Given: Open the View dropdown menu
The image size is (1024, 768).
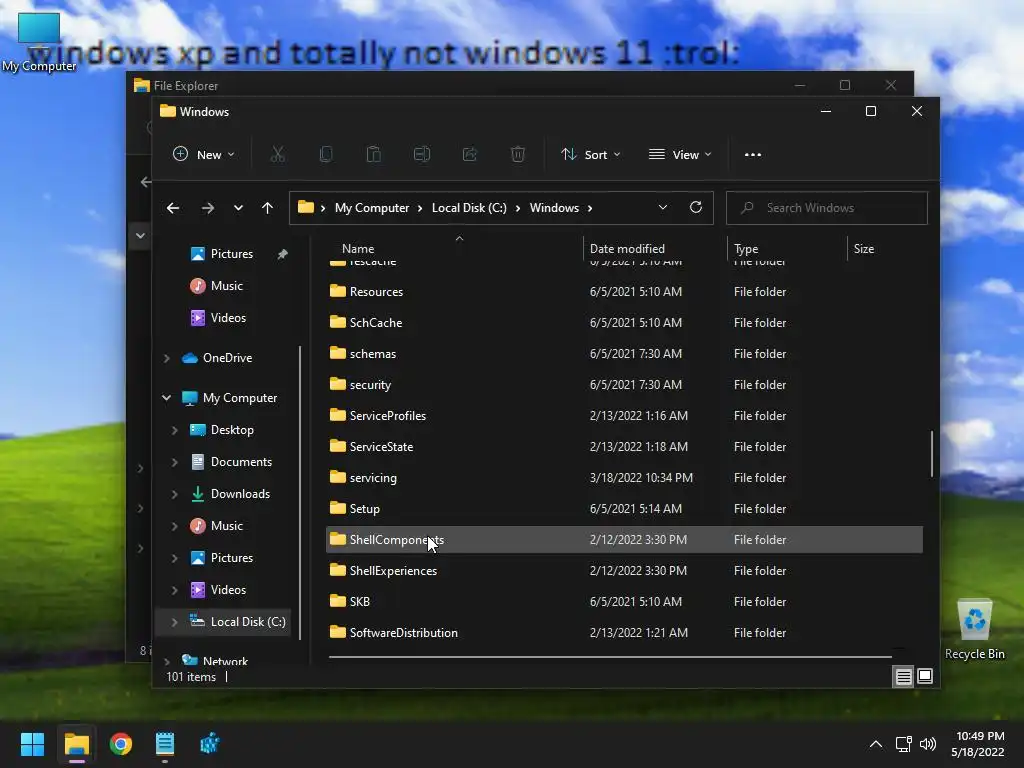Looking at the screenshot, I should tap(680, 154).
